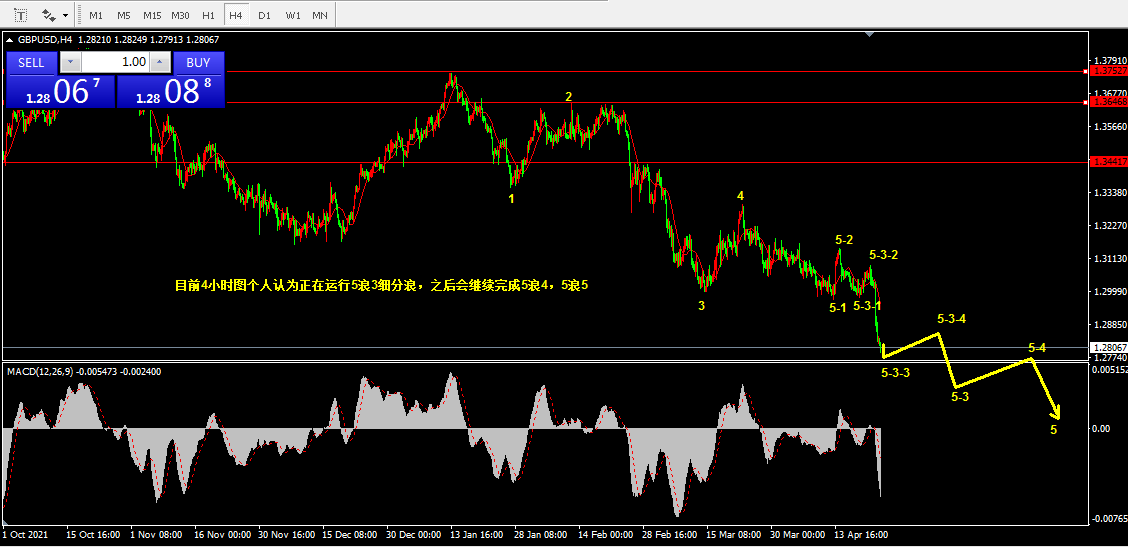Select the 5-3-4 wave label
Screen dimensions: 1128x548
[952, 319]
